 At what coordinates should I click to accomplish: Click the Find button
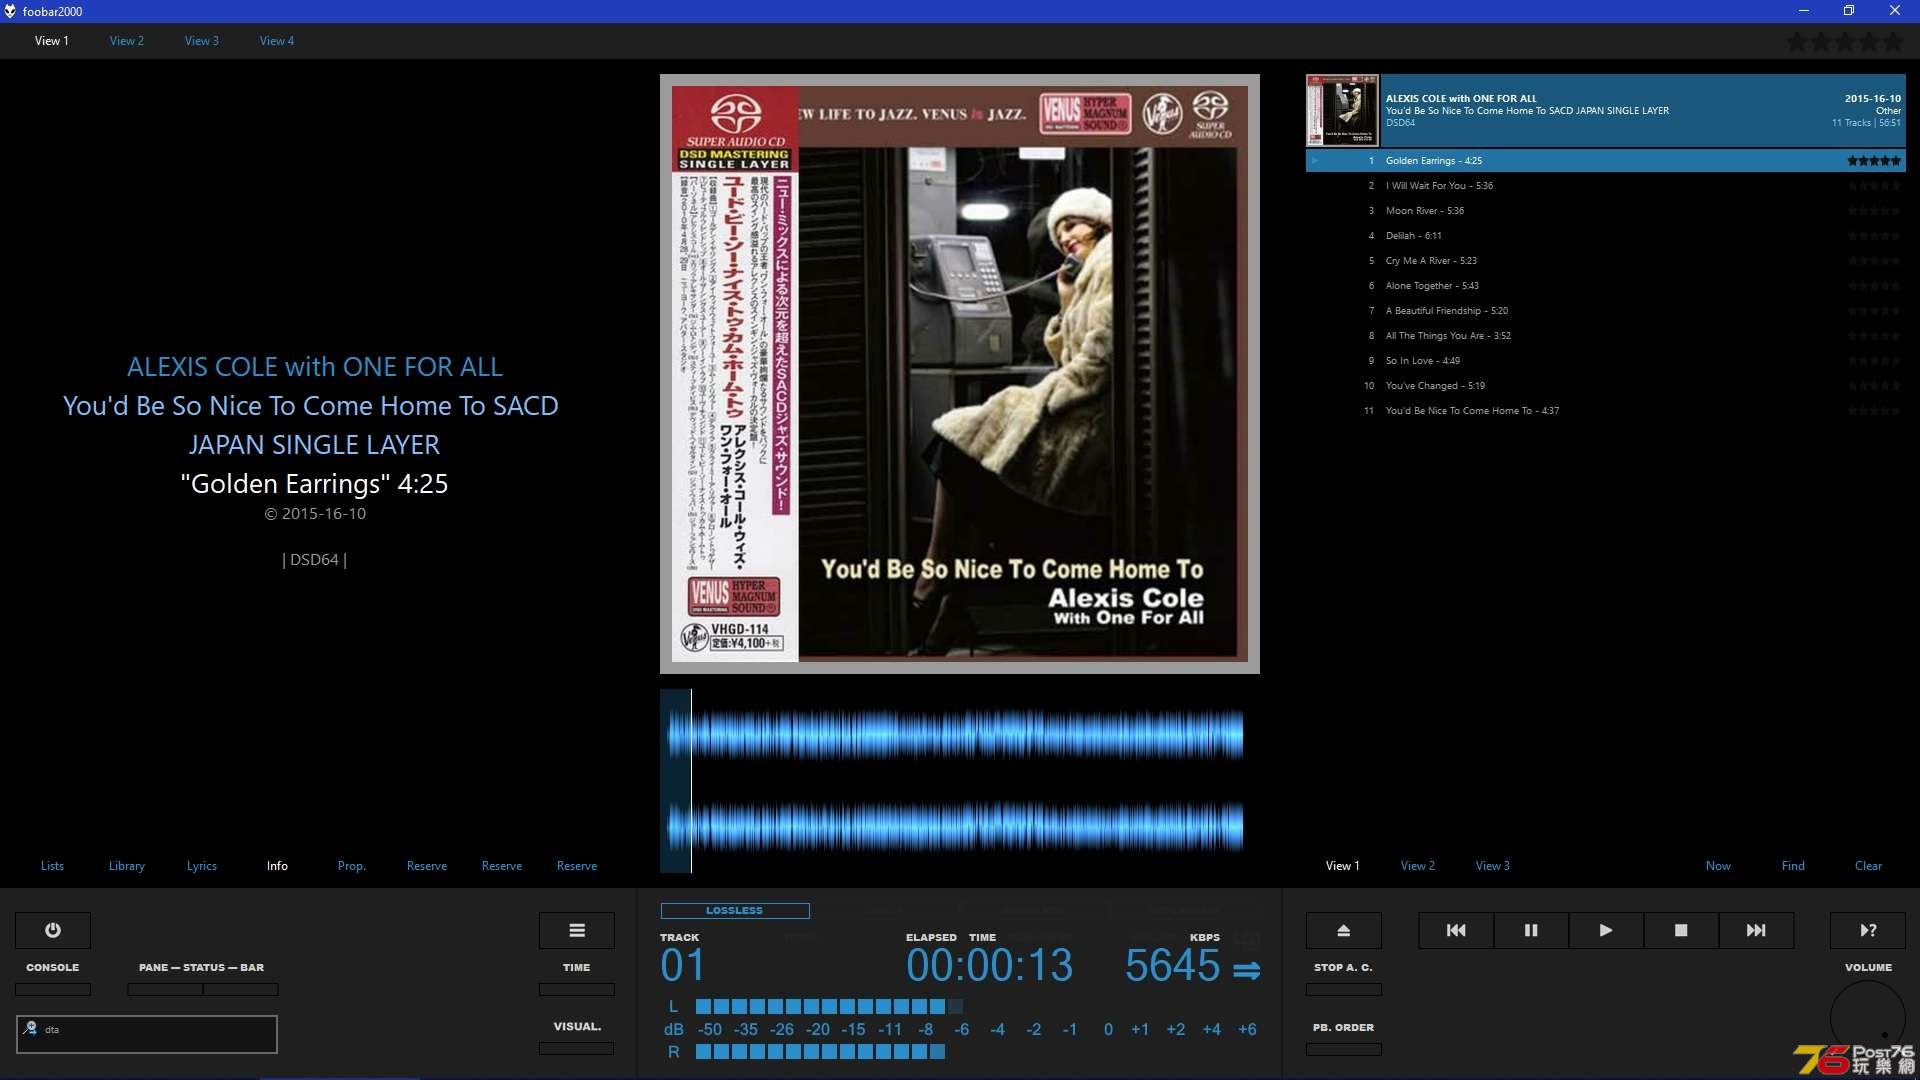click(x=1793, y=866)
